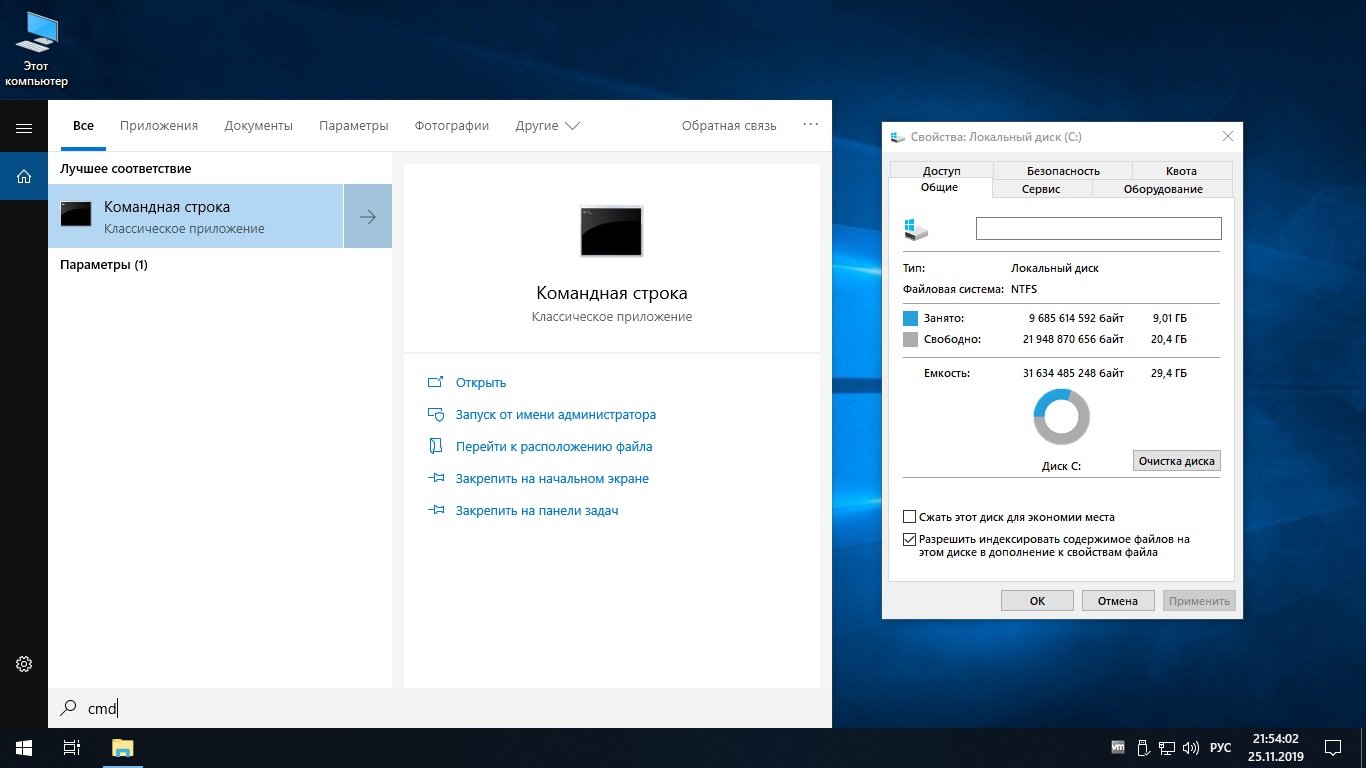Double-check the 'Этот компьютер' desktop icon
Viewport: 1366px width, 768px height.
tap(37, 48)
